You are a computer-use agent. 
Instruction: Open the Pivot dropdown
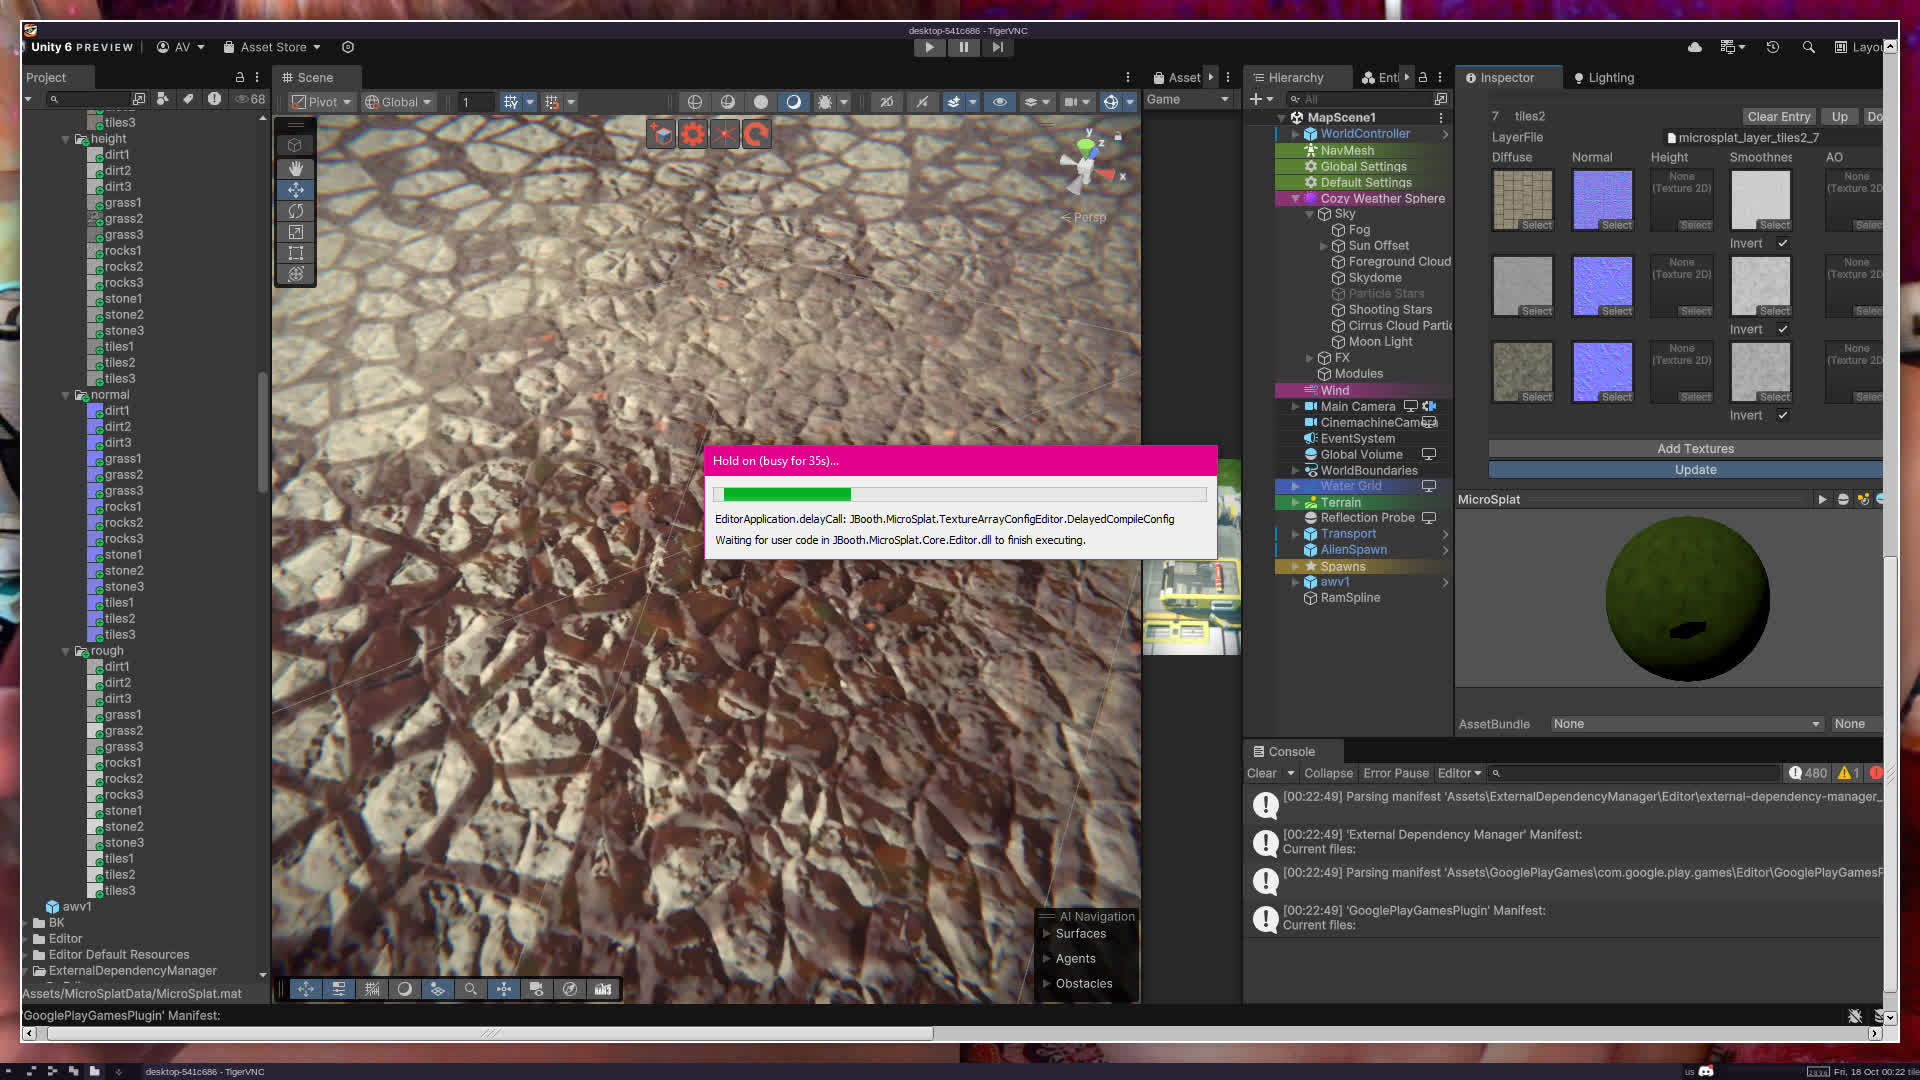(x=322, y=102)
